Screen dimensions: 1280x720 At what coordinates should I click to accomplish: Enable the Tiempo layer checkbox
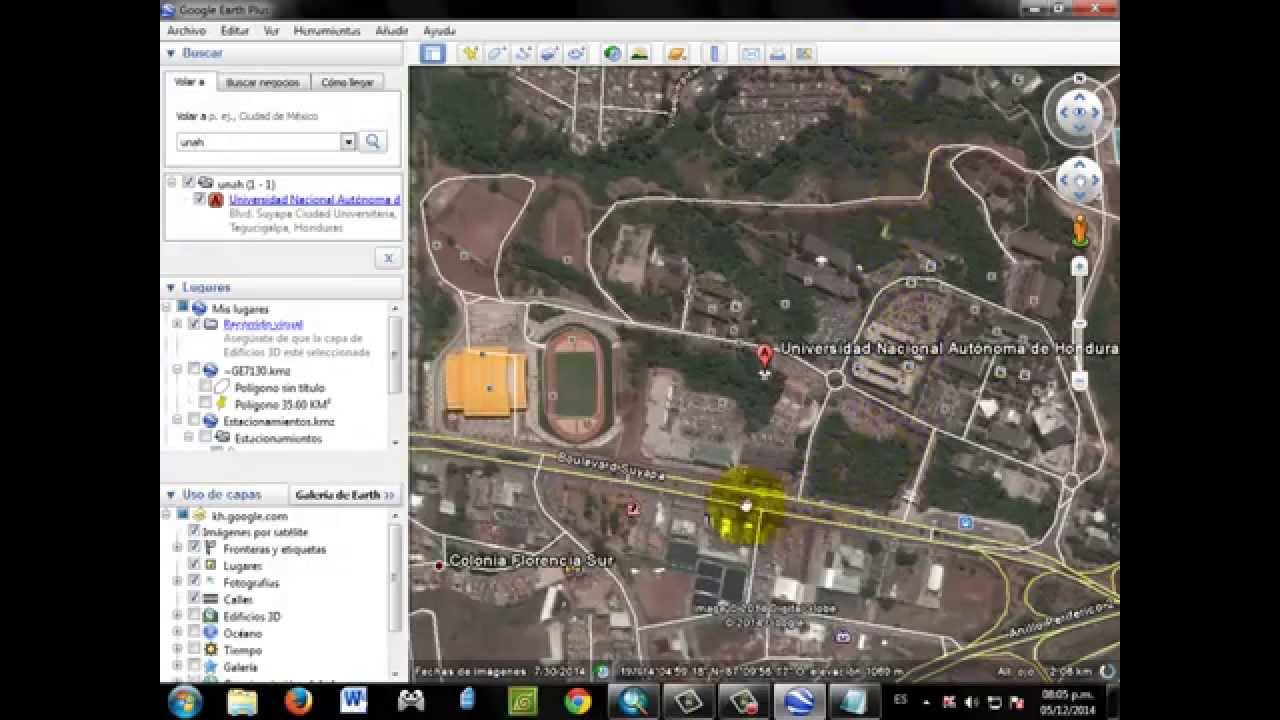194,650
